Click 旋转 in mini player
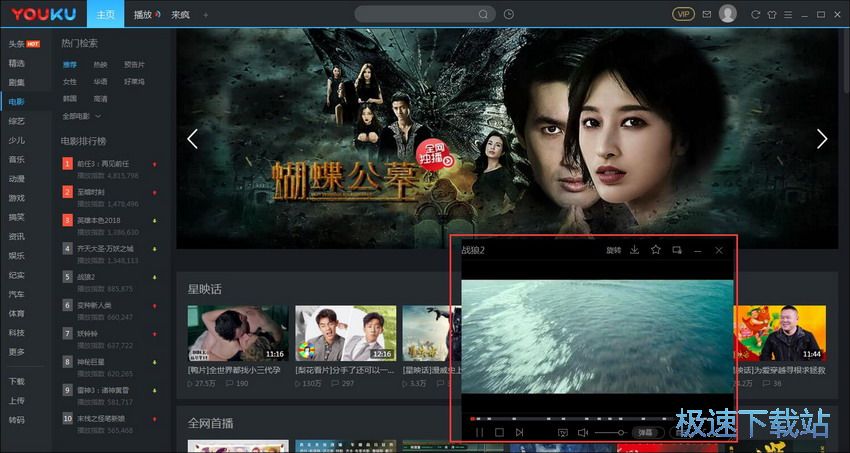This screenshot has width=850, height=453. (x=613, y=250)
